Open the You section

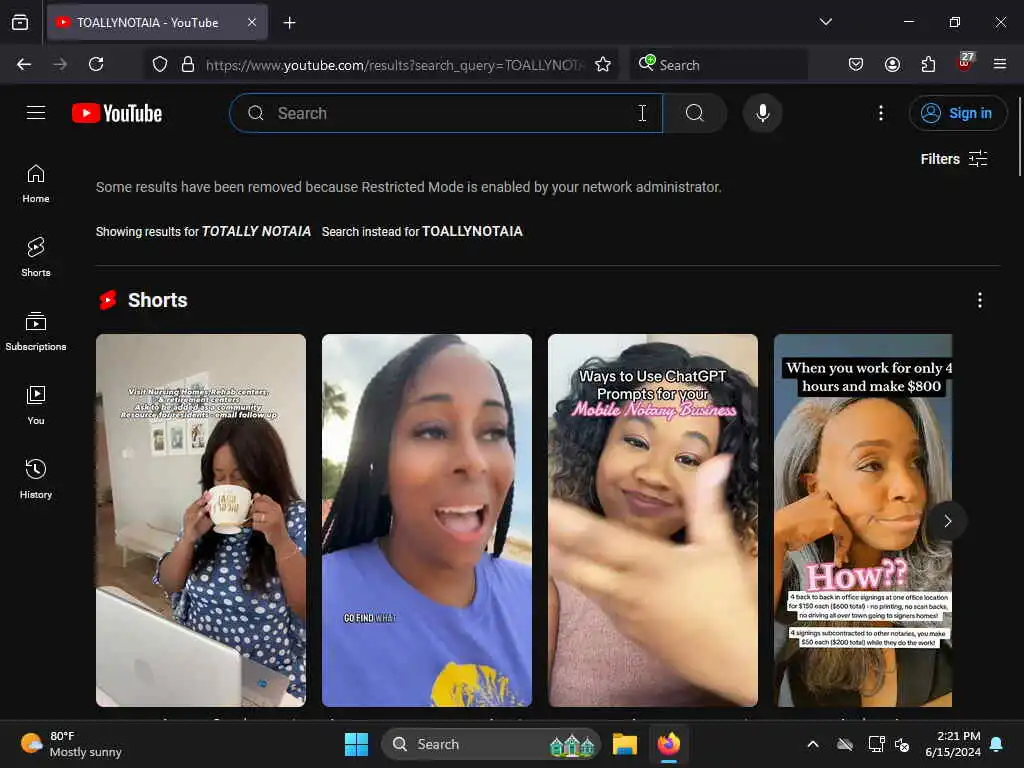click(x=36, y=406)
